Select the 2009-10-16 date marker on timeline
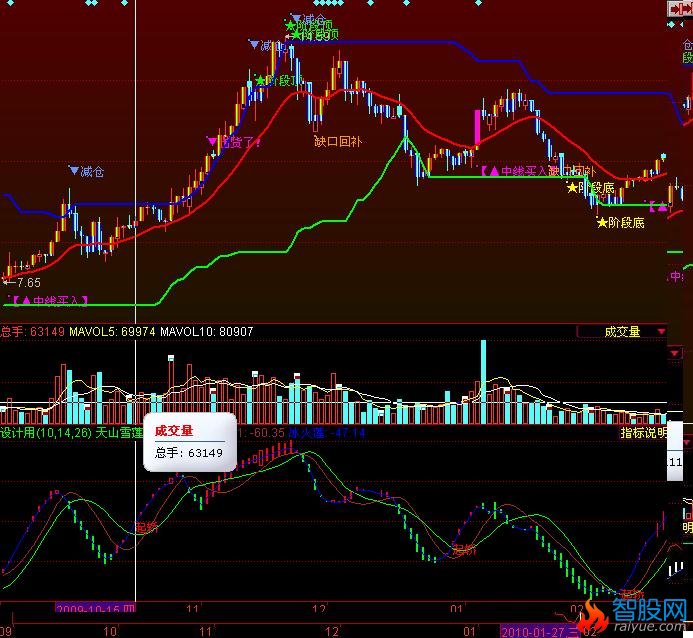The width and height of the screenshot is (693, 638). (95, 608)
